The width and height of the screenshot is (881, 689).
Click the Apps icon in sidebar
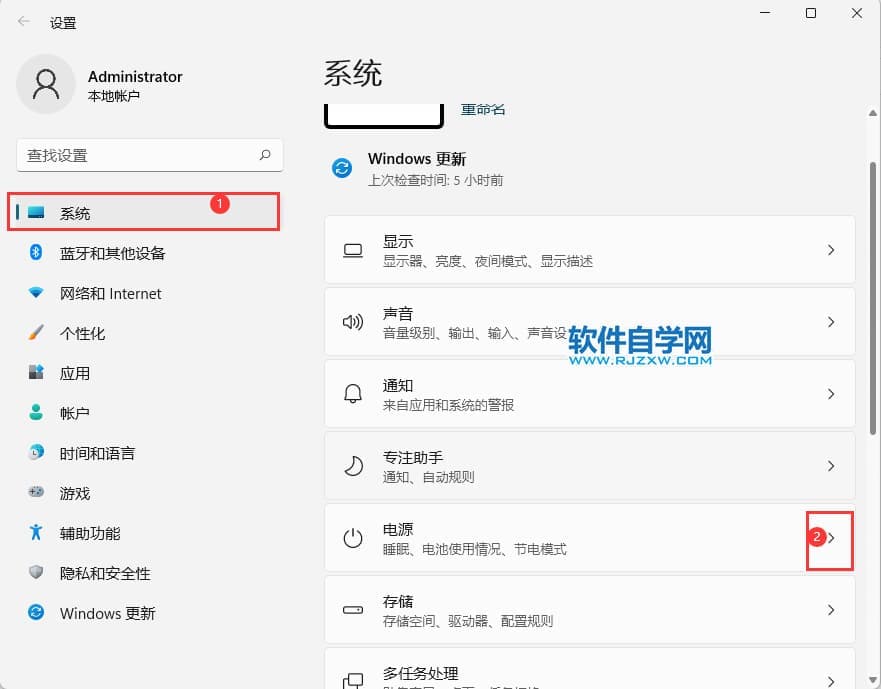click(36, 373)
